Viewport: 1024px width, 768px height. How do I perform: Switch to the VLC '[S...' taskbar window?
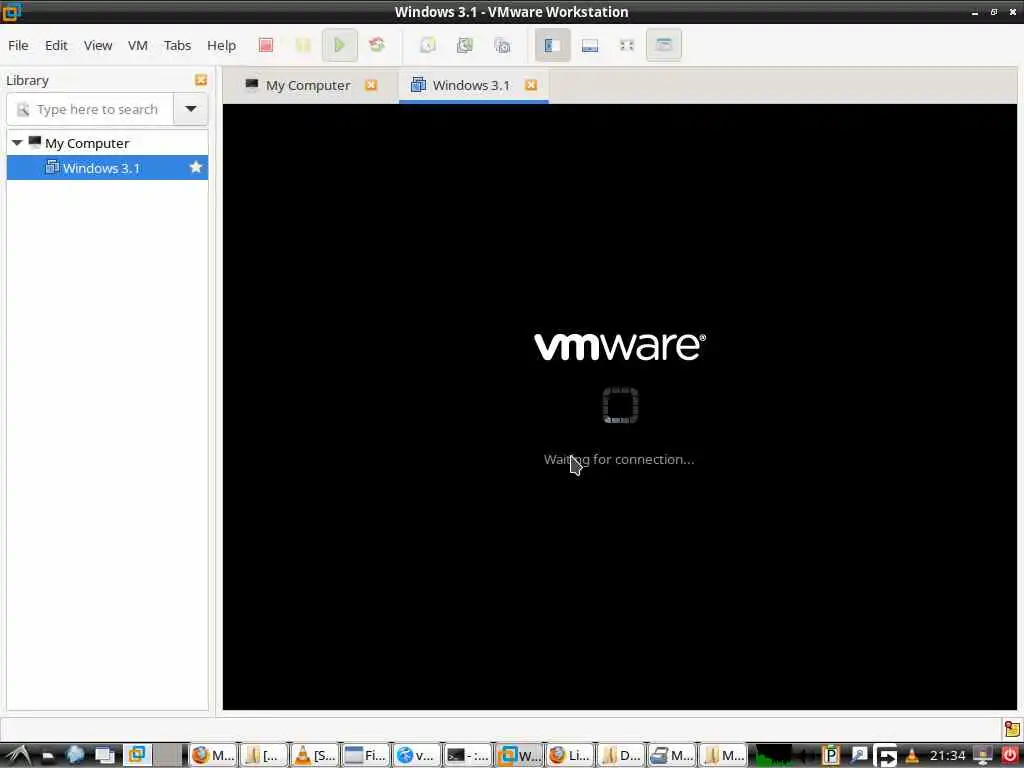315,756
